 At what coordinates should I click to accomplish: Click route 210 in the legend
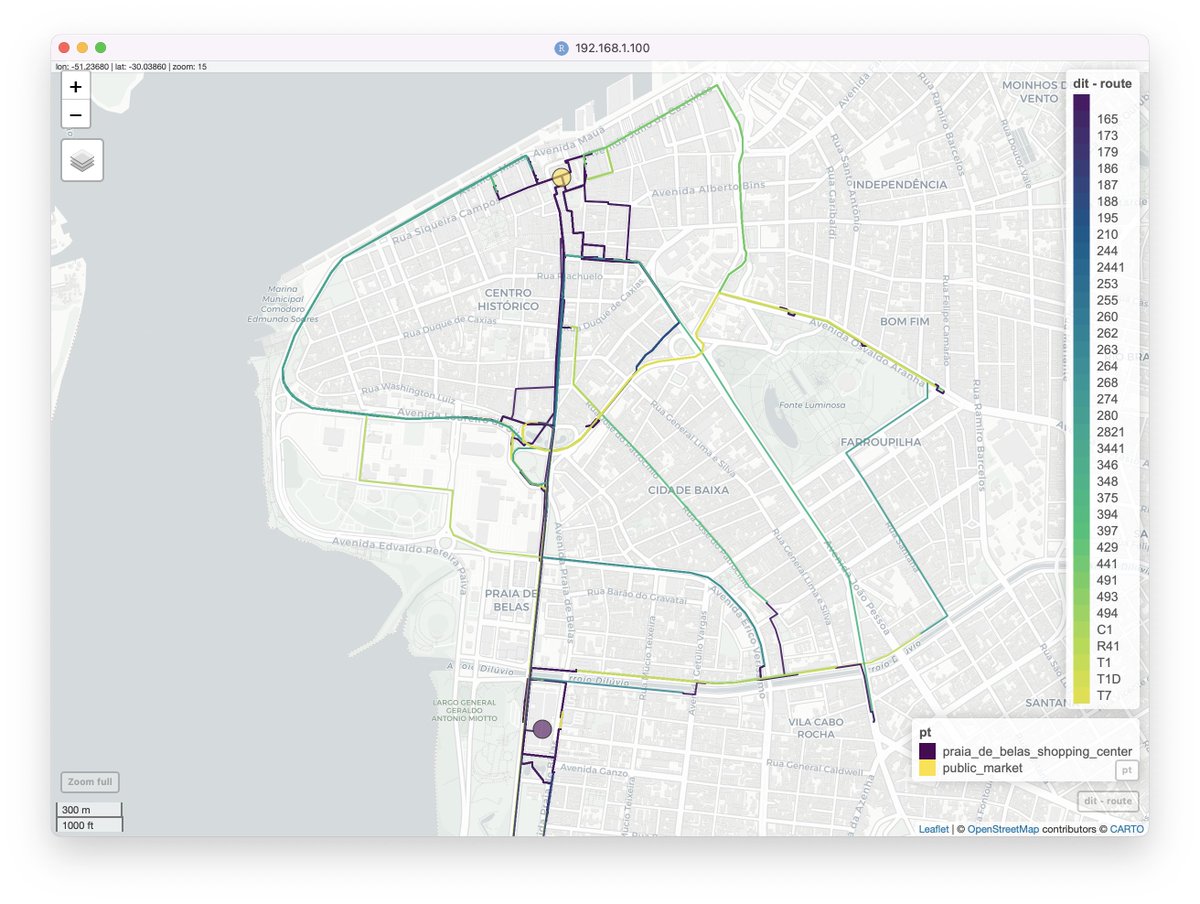1107,234
